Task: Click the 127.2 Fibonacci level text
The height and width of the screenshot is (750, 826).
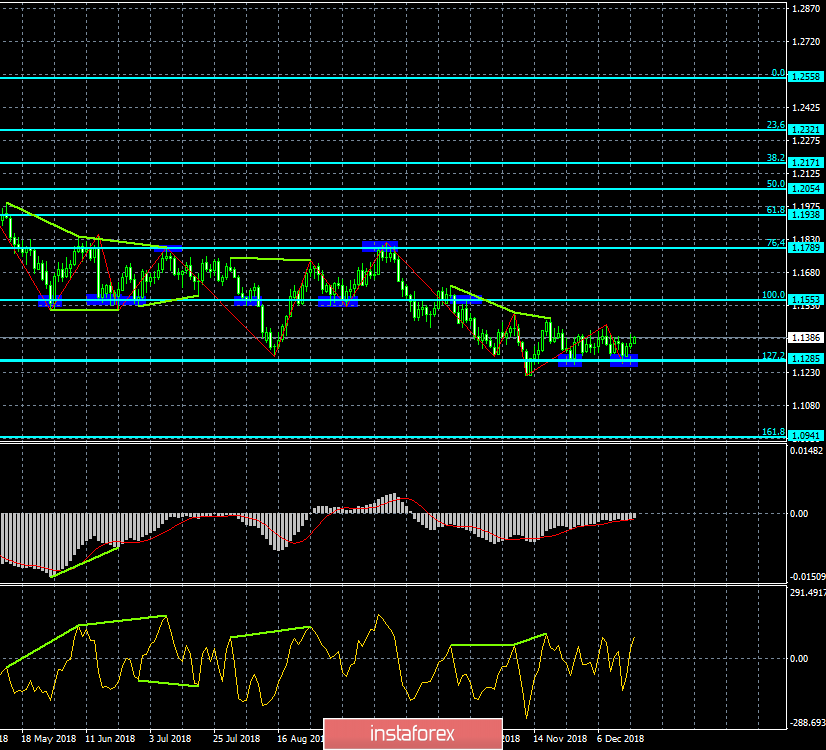Action: (x=773, y=356)
